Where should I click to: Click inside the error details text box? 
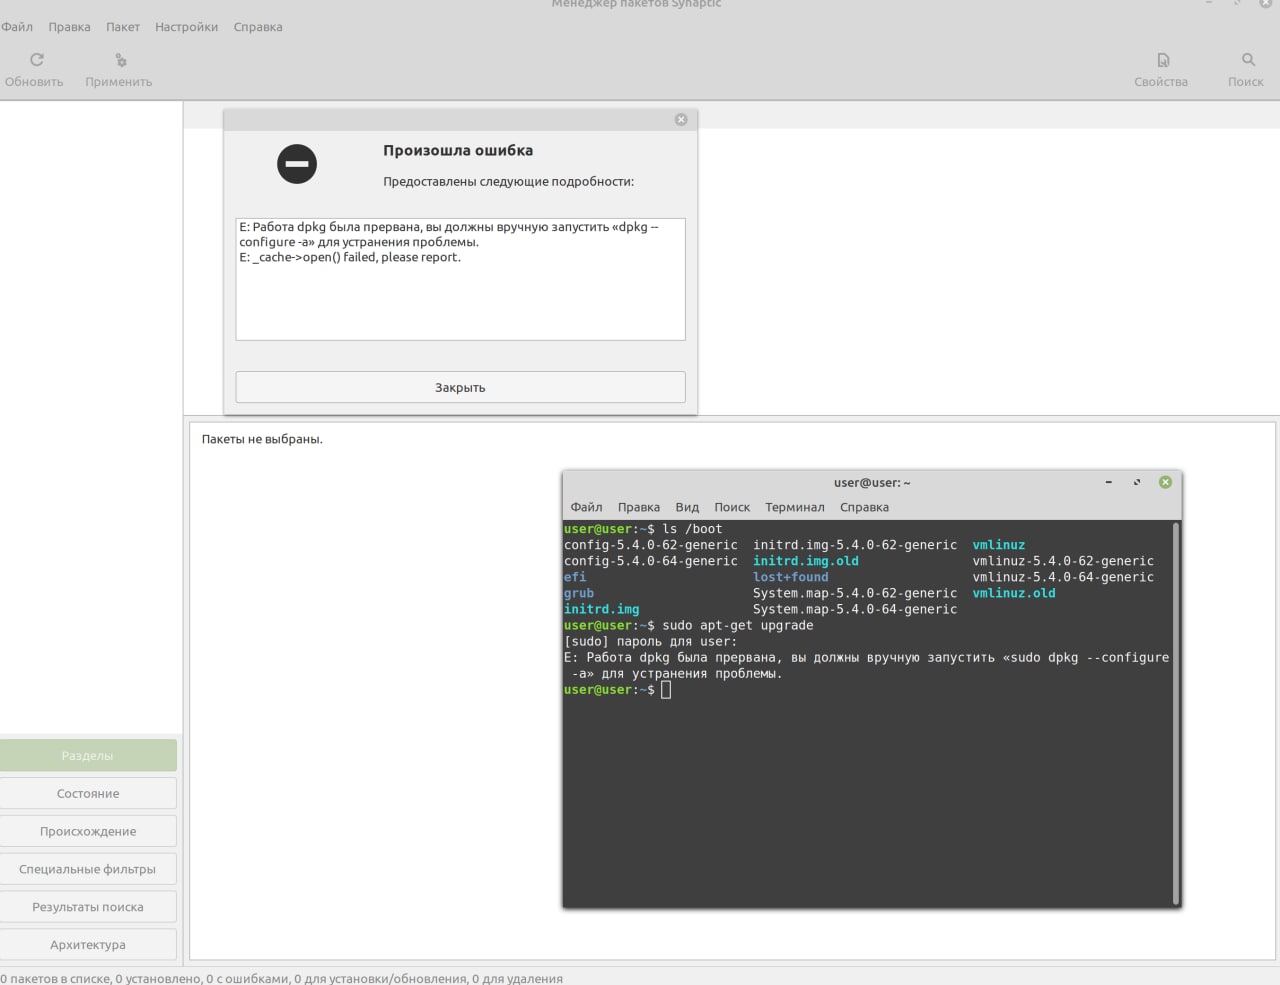coord(460,279)
